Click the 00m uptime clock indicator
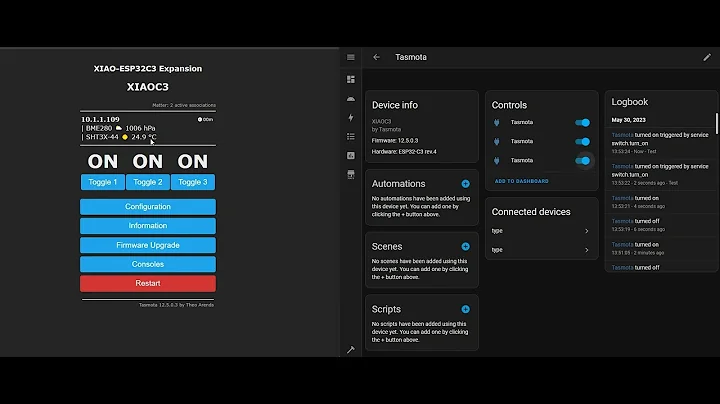 [x=205, y=119]
